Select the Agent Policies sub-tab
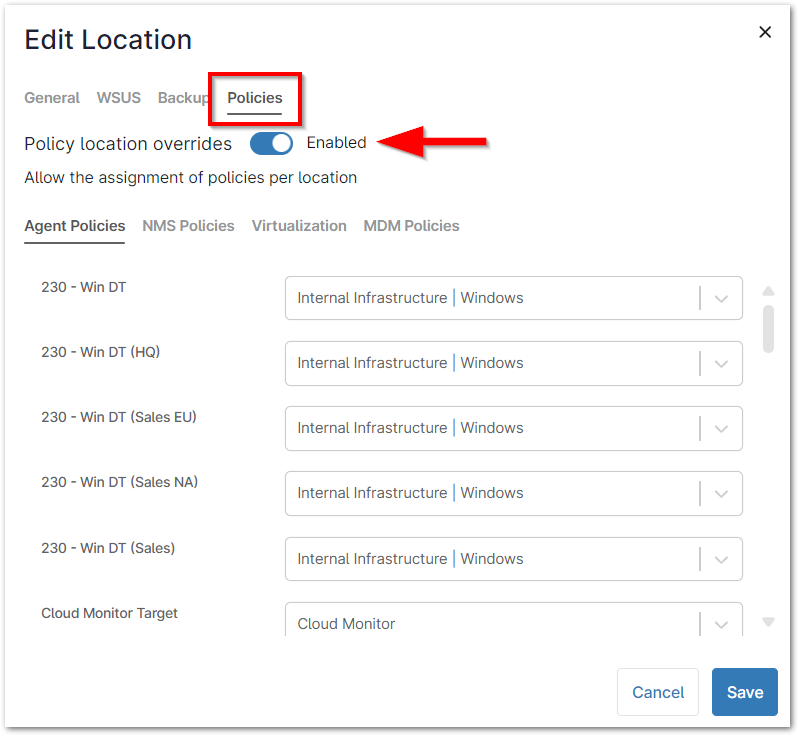 click(75, 226)
